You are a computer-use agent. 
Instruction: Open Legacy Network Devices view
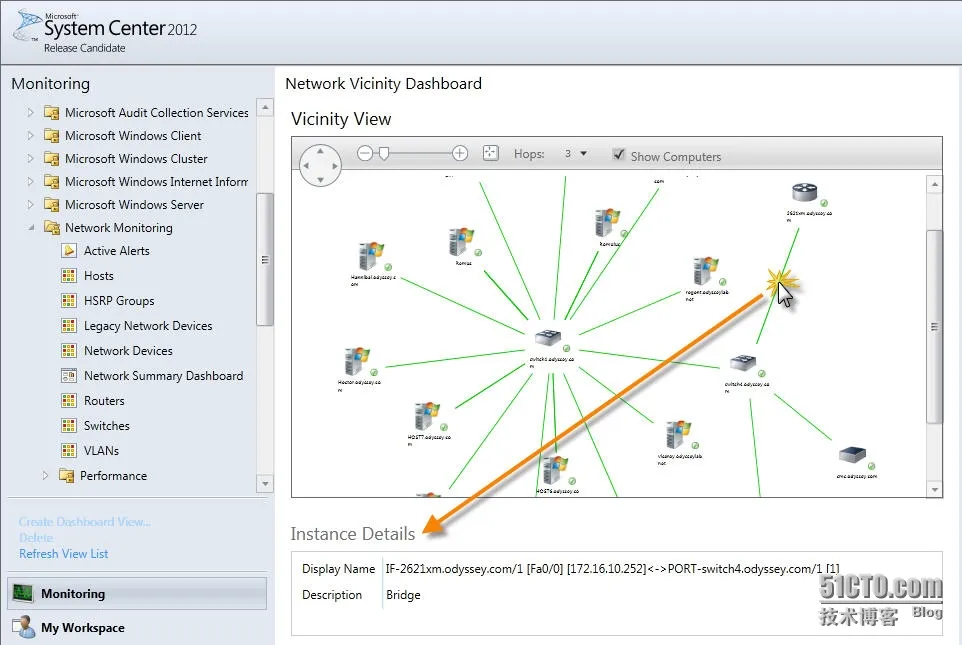148,326
